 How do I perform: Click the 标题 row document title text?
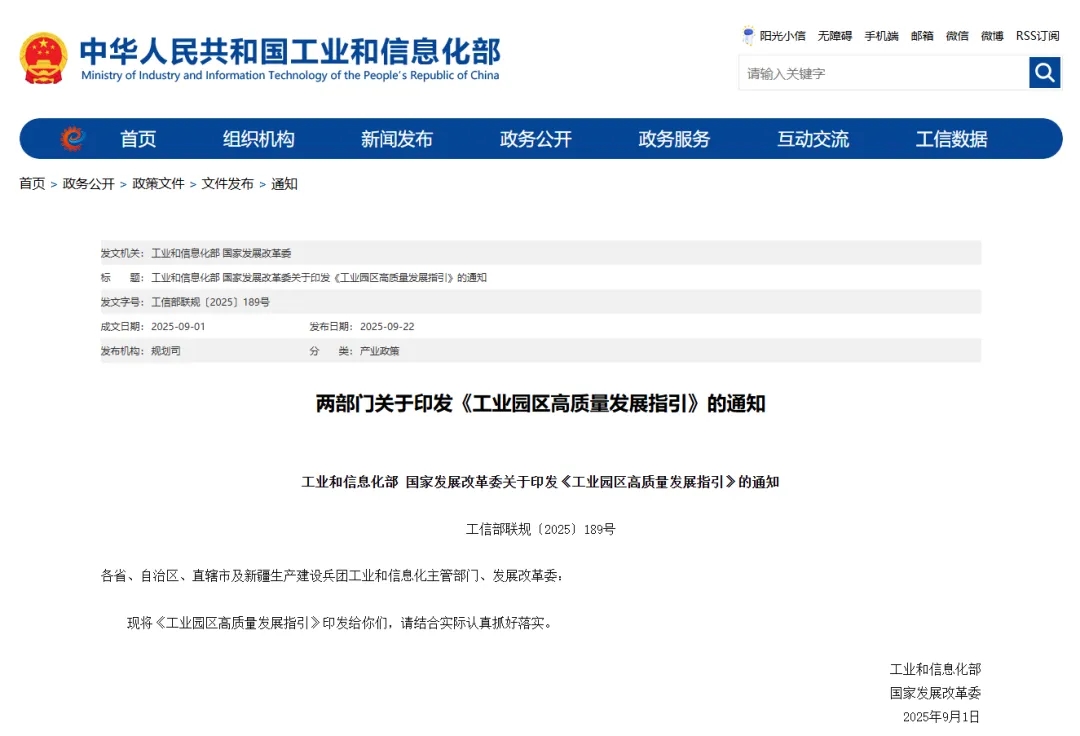[319, 277]
